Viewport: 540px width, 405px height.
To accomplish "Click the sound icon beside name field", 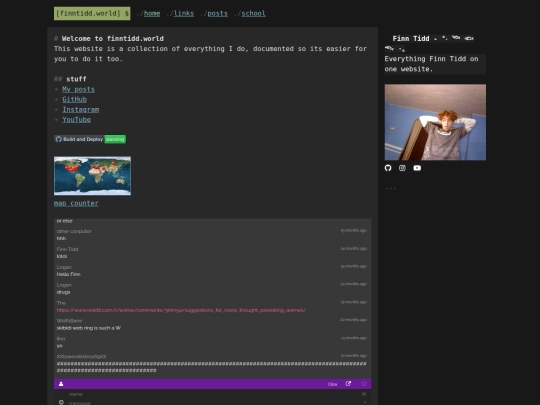I will (x=364, y=394).
